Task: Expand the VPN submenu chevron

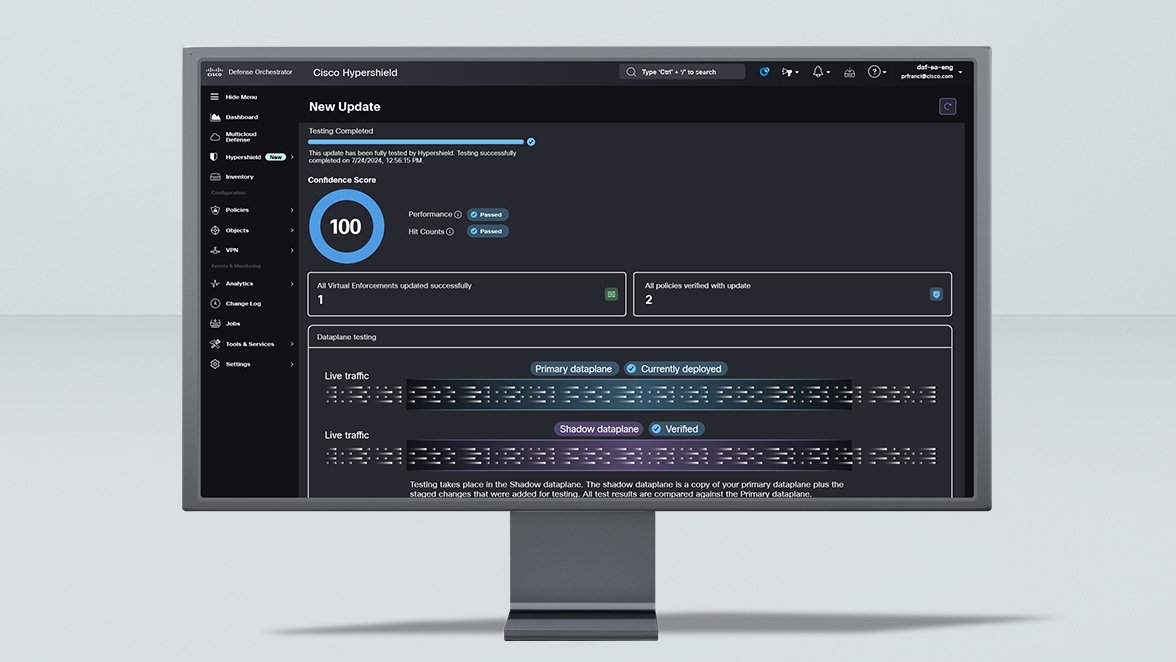Action: pyautogui.click(x=292, y=250)
